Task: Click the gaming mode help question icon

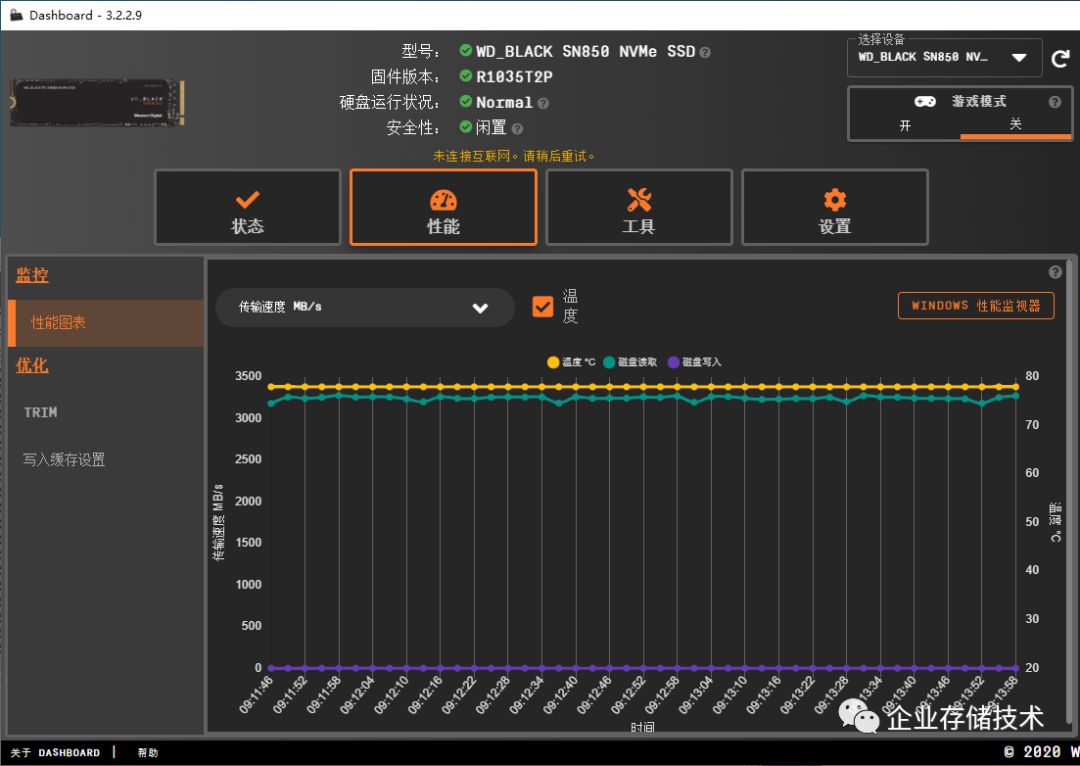Action: 1055,102
